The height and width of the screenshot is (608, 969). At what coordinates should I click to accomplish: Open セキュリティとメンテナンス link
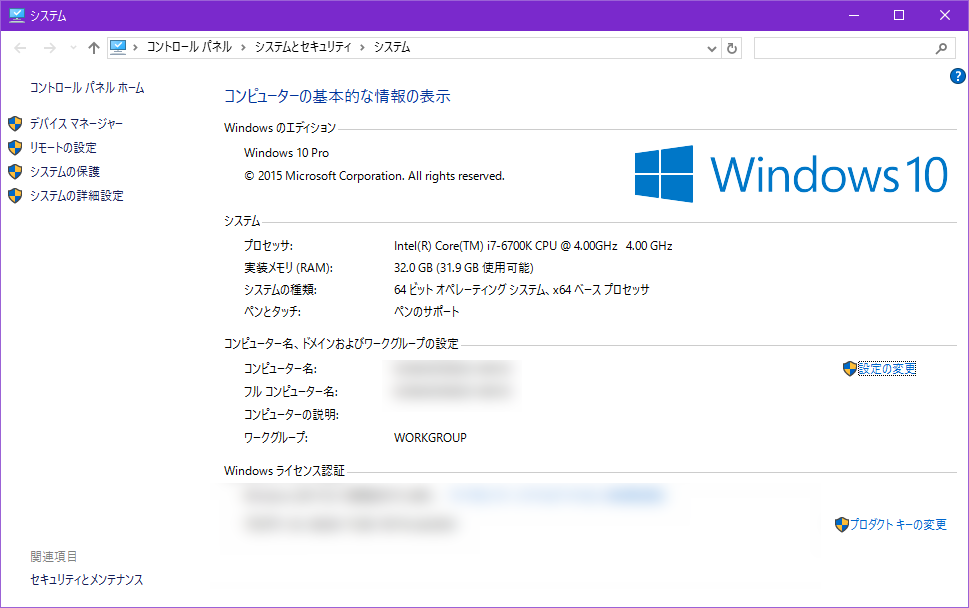[x=87, y=580]
